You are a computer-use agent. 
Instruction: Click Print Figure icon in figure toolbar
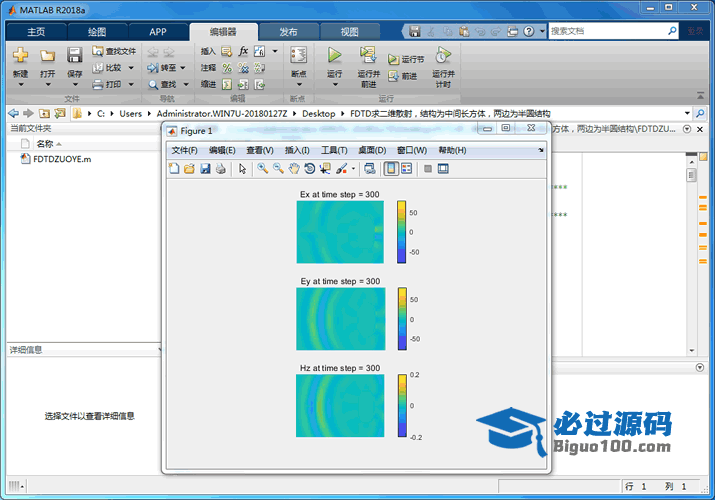(x=221, y=169)
